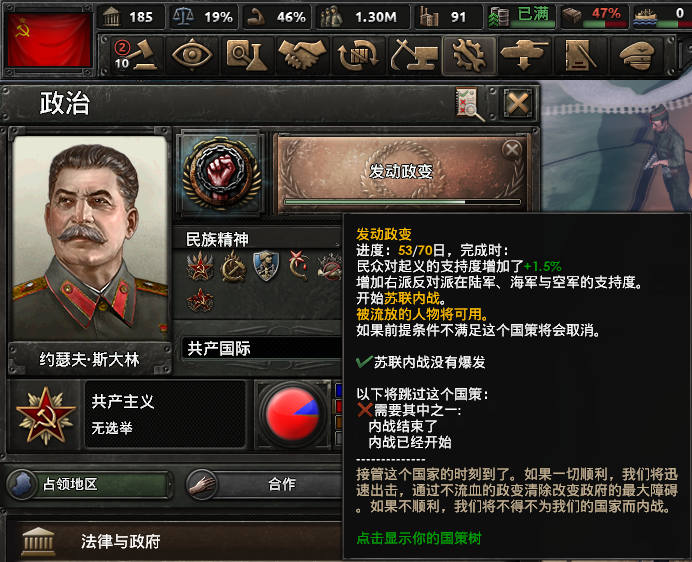The width and height of the screenshot is (692, 562).
Task: Click the 合作 collaboration button
Action: click(x=265, y=484)
